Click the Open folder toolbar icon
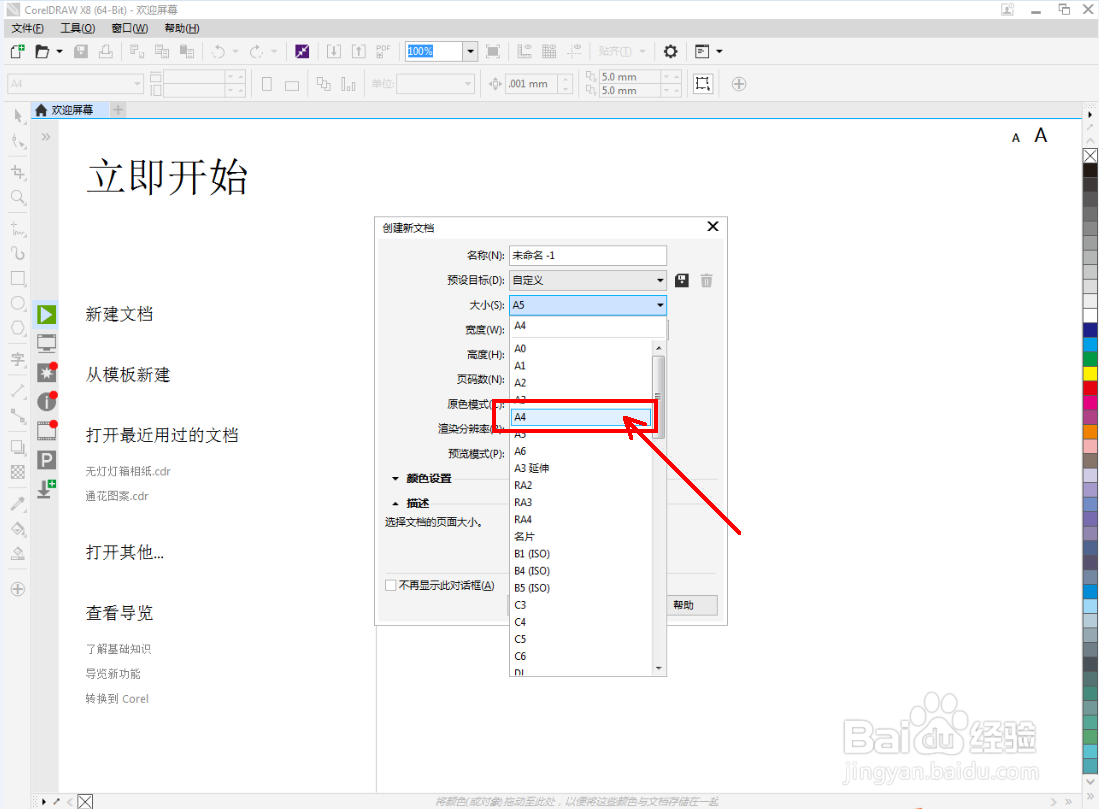1099x809 pixels. tap(42, 51)
